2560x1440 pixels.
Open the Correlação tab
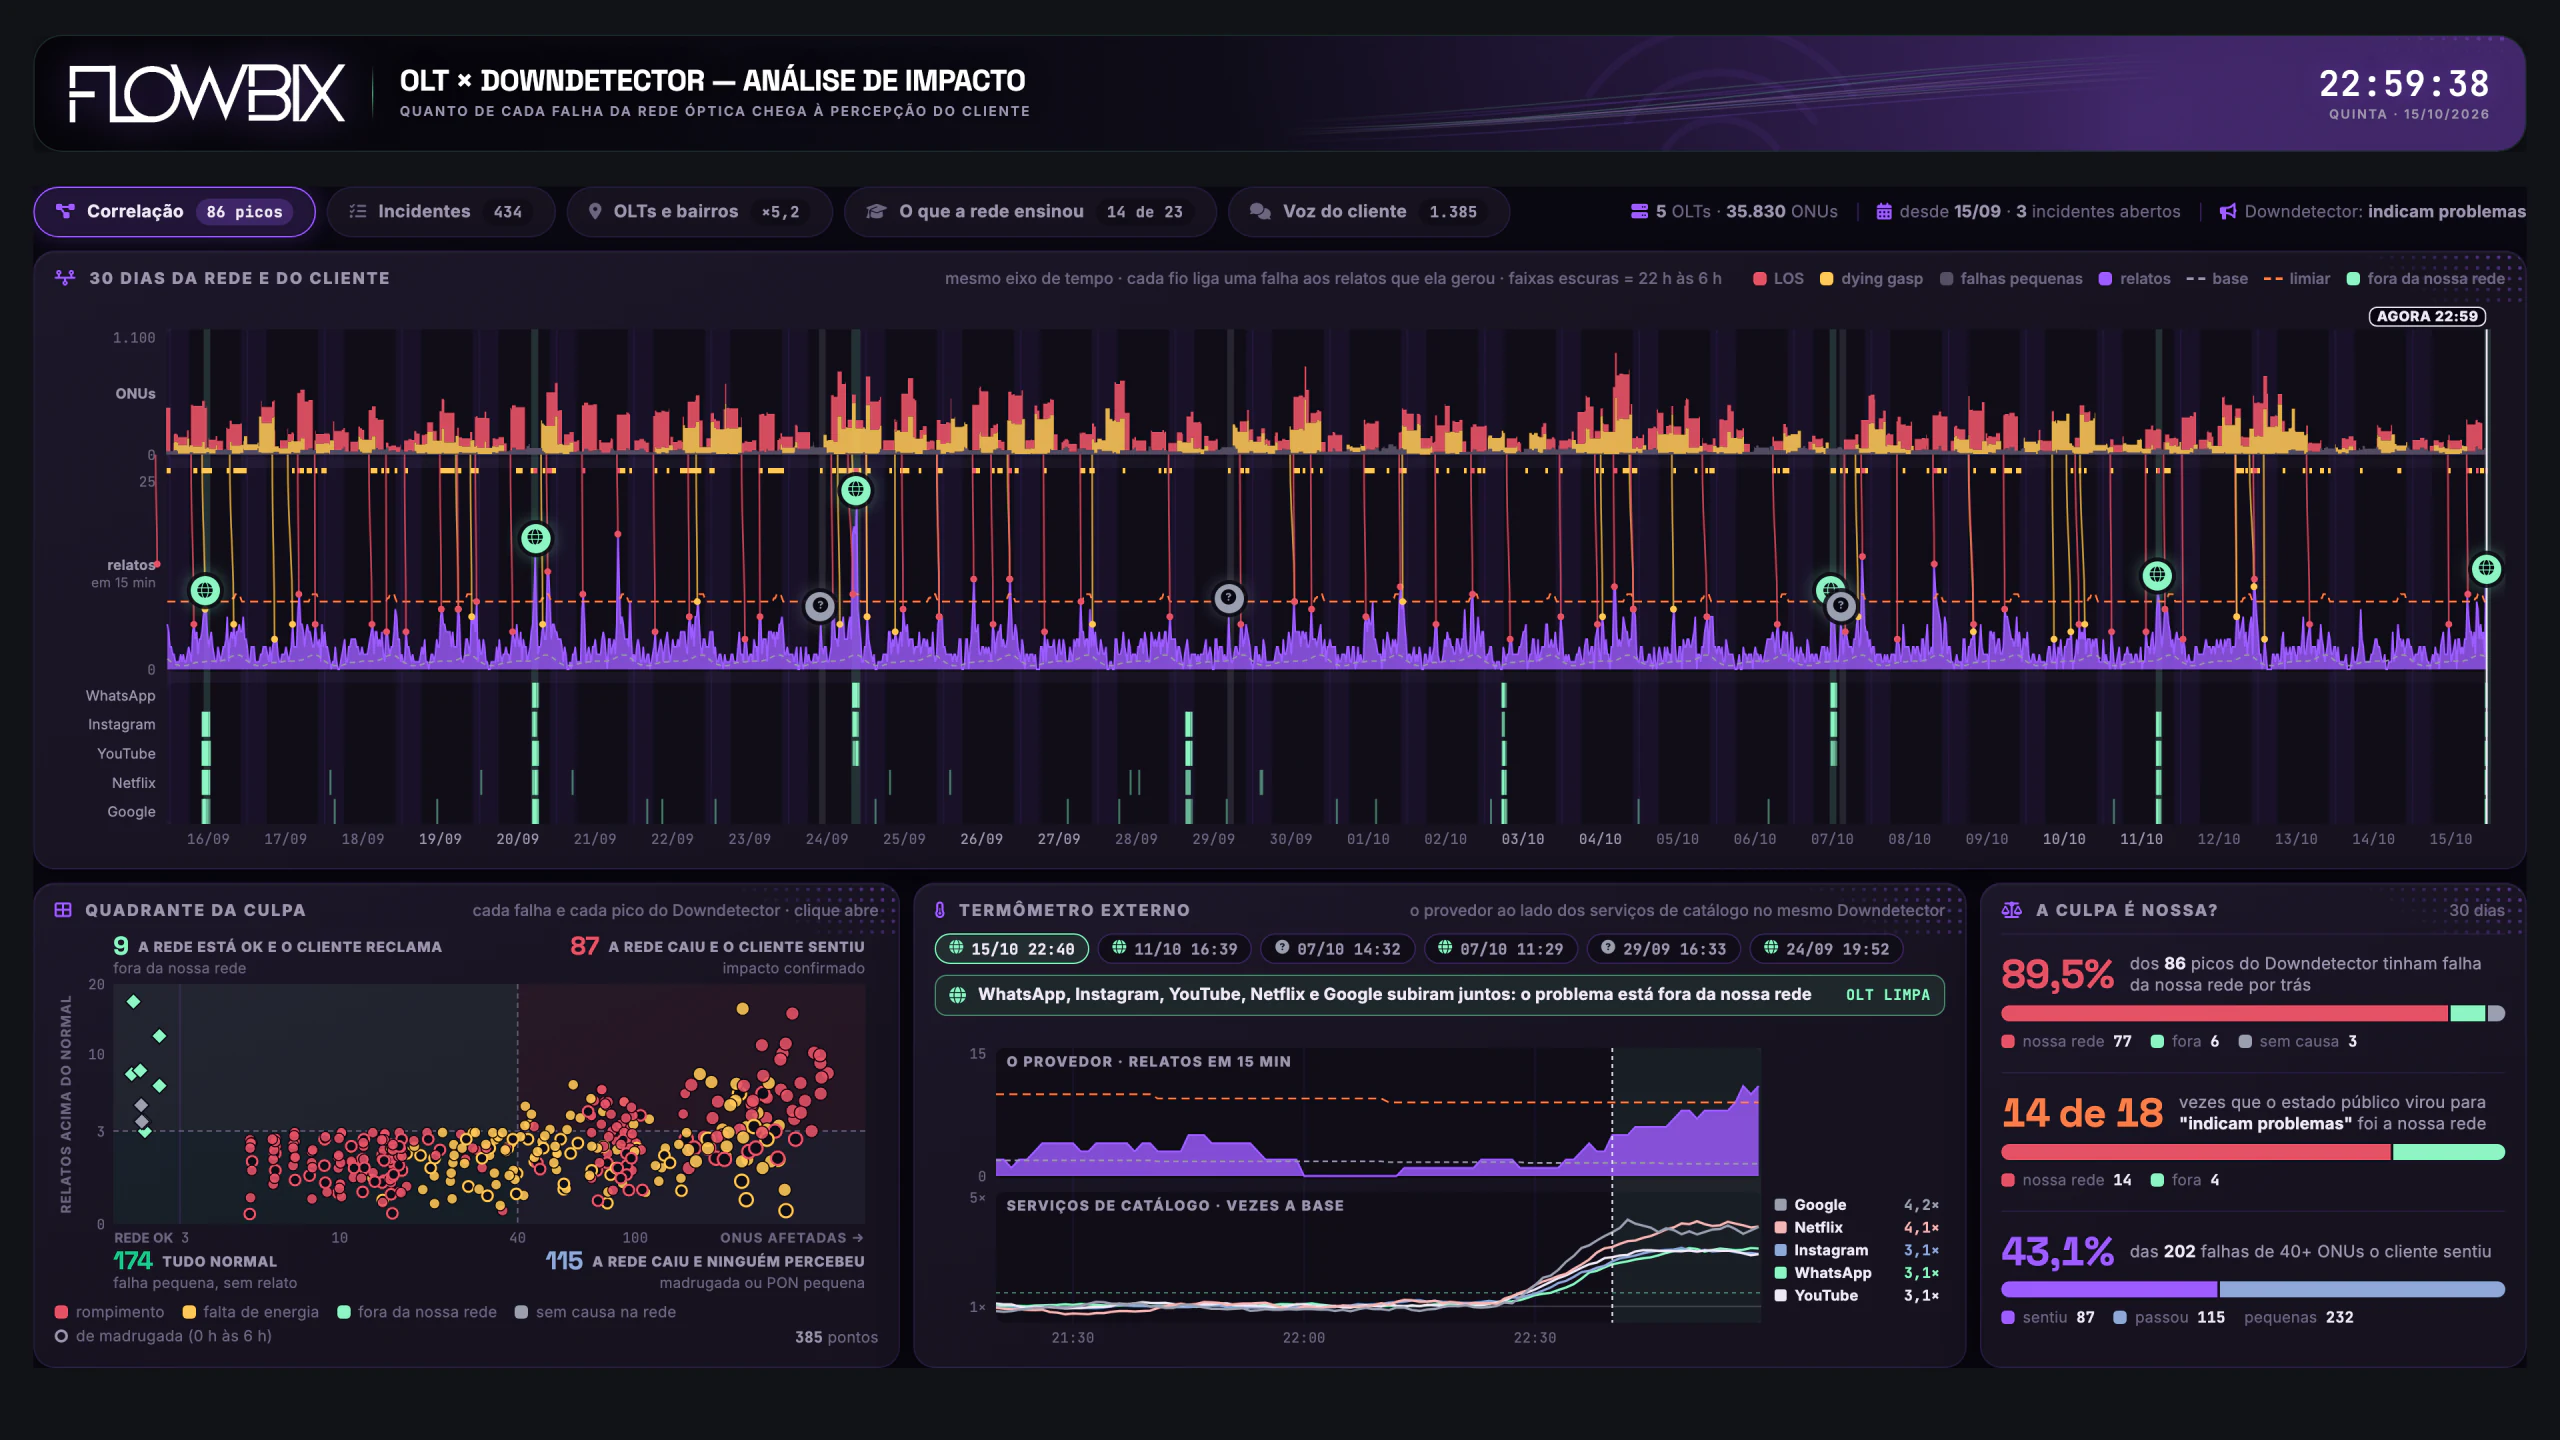pyautogui.click(x=174, y=212)
